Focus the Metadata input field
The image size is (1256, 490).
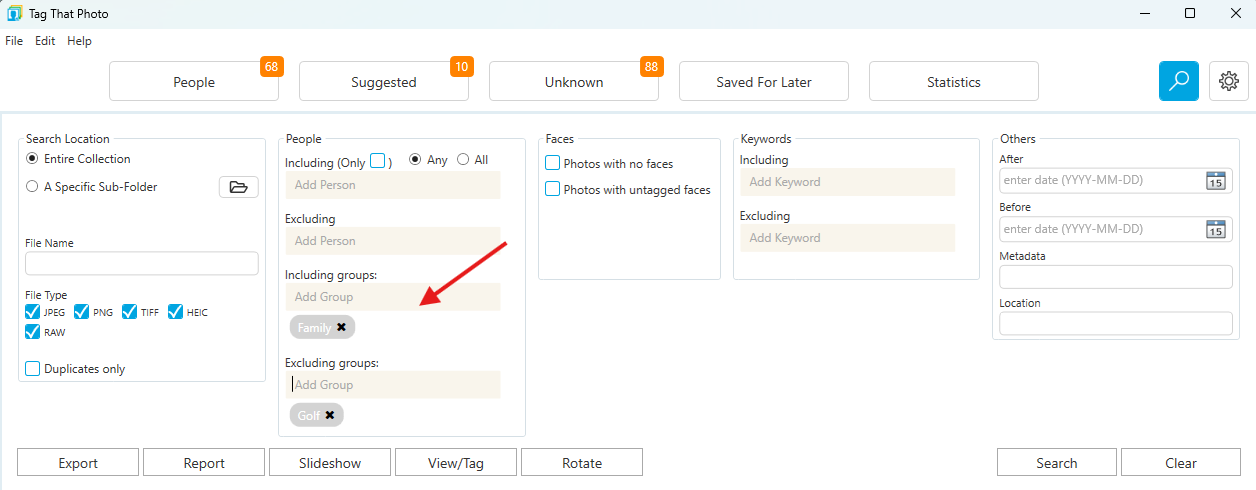[1116, 277]
